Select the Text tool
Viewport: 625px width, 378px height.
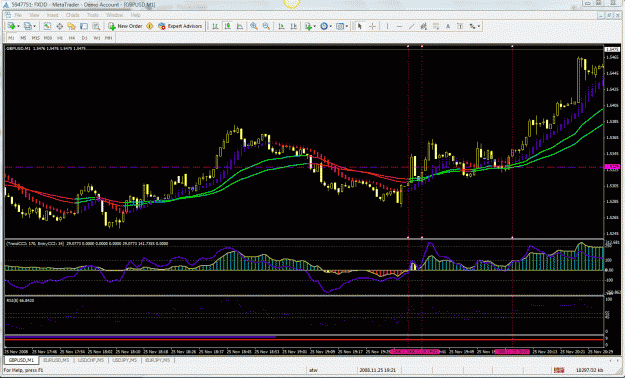click(448, 26)
